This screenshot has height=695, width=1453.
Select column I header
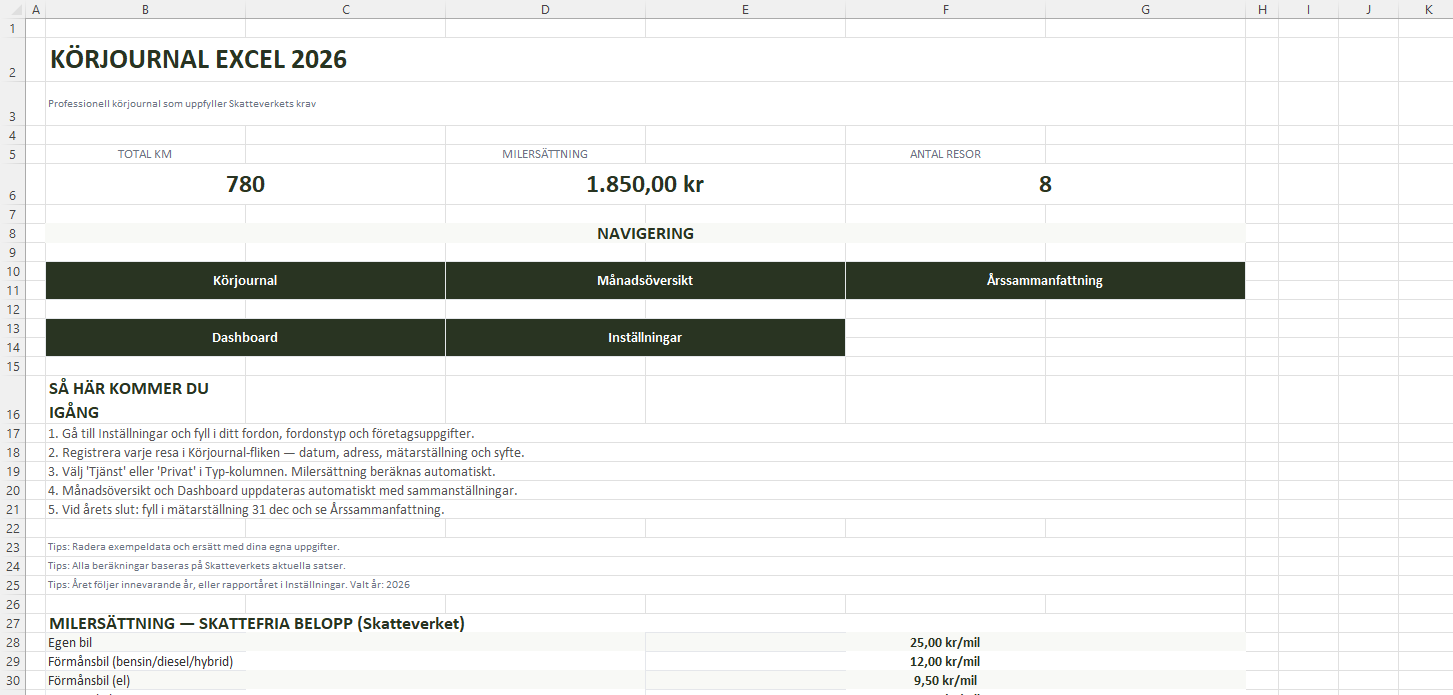pos(1309,9)
